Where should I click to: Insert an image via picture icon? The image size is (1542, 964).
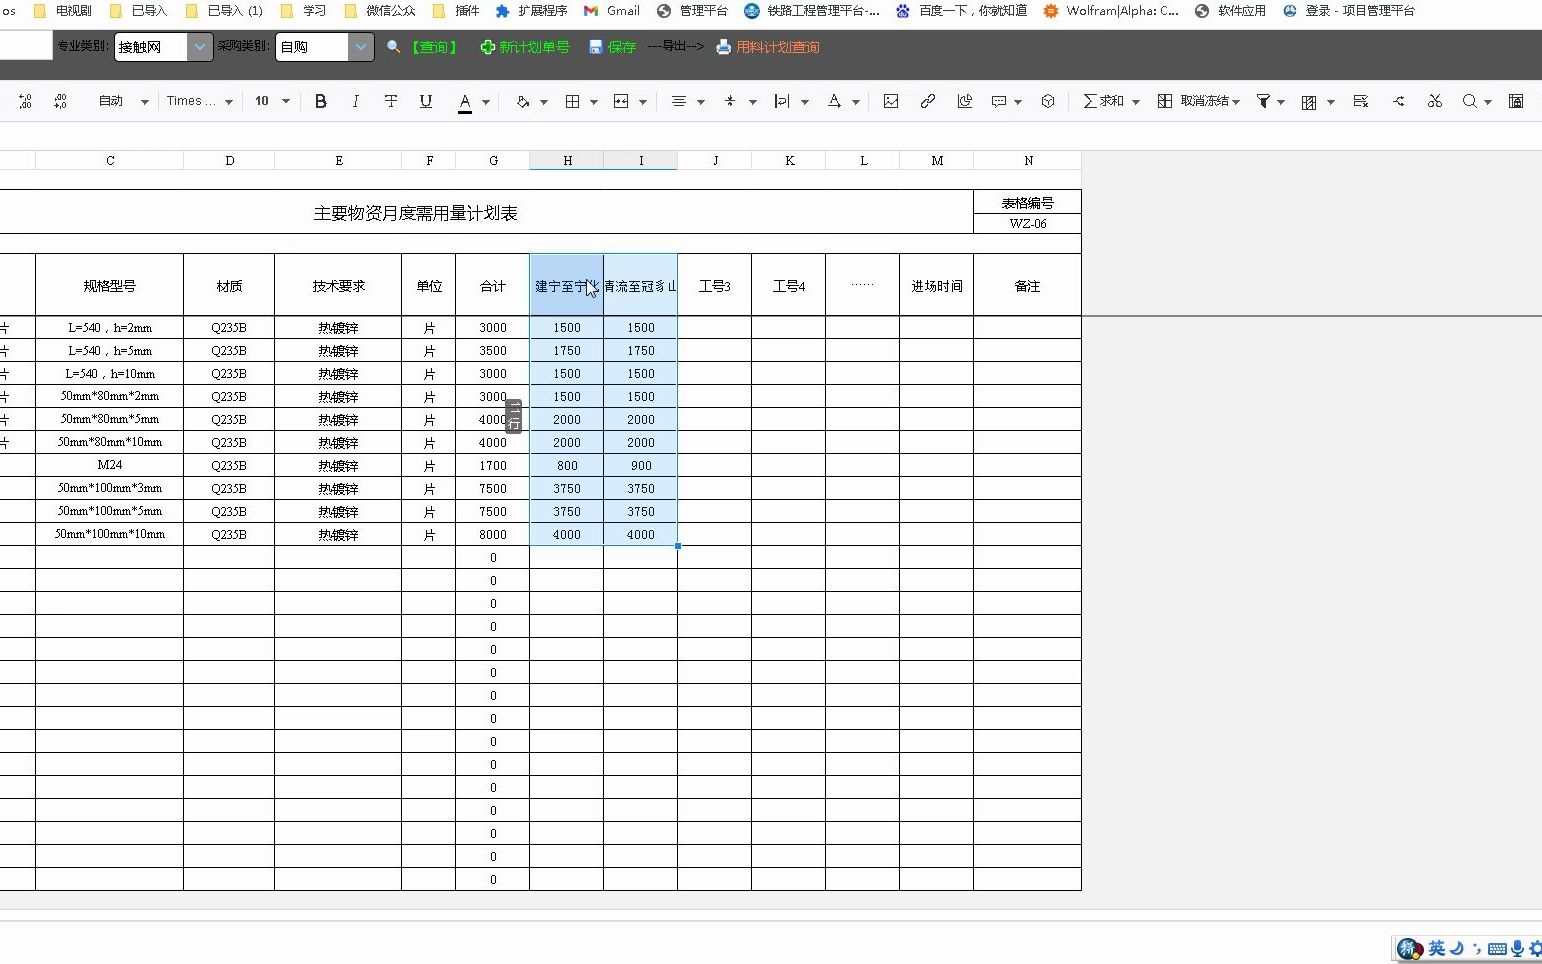tap(891, 101)
